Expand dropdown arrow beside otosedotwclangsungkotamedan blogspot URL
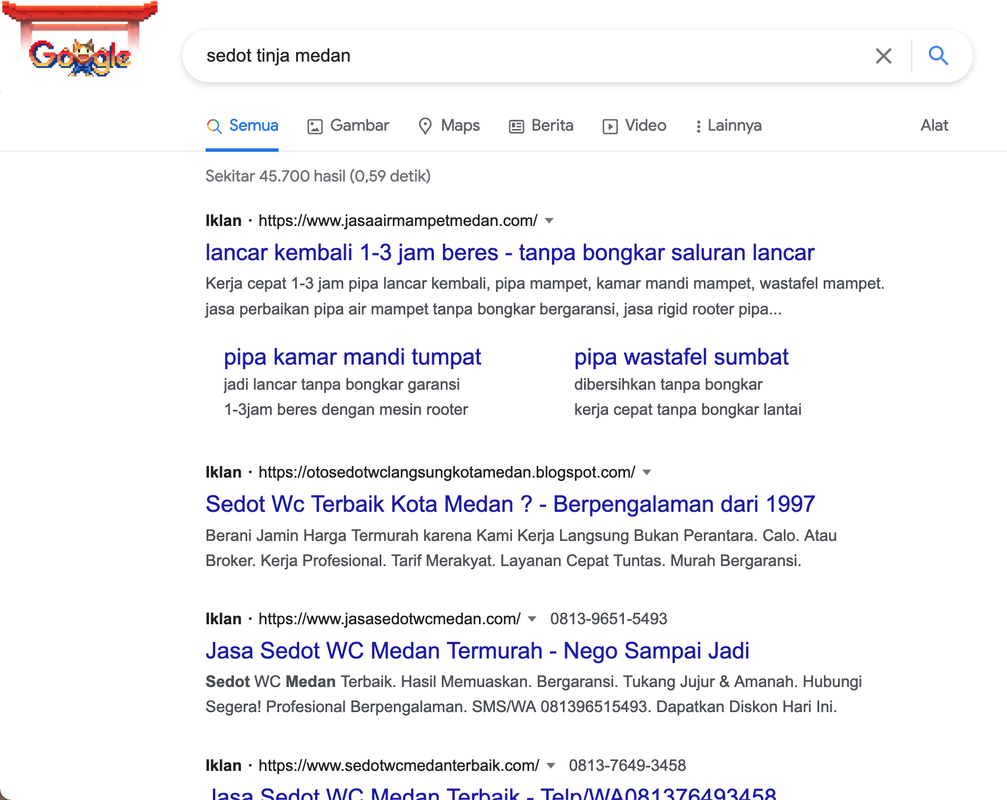Image resolution: width=1007 pixels, height=800 pixels. [x=647, y=472]
